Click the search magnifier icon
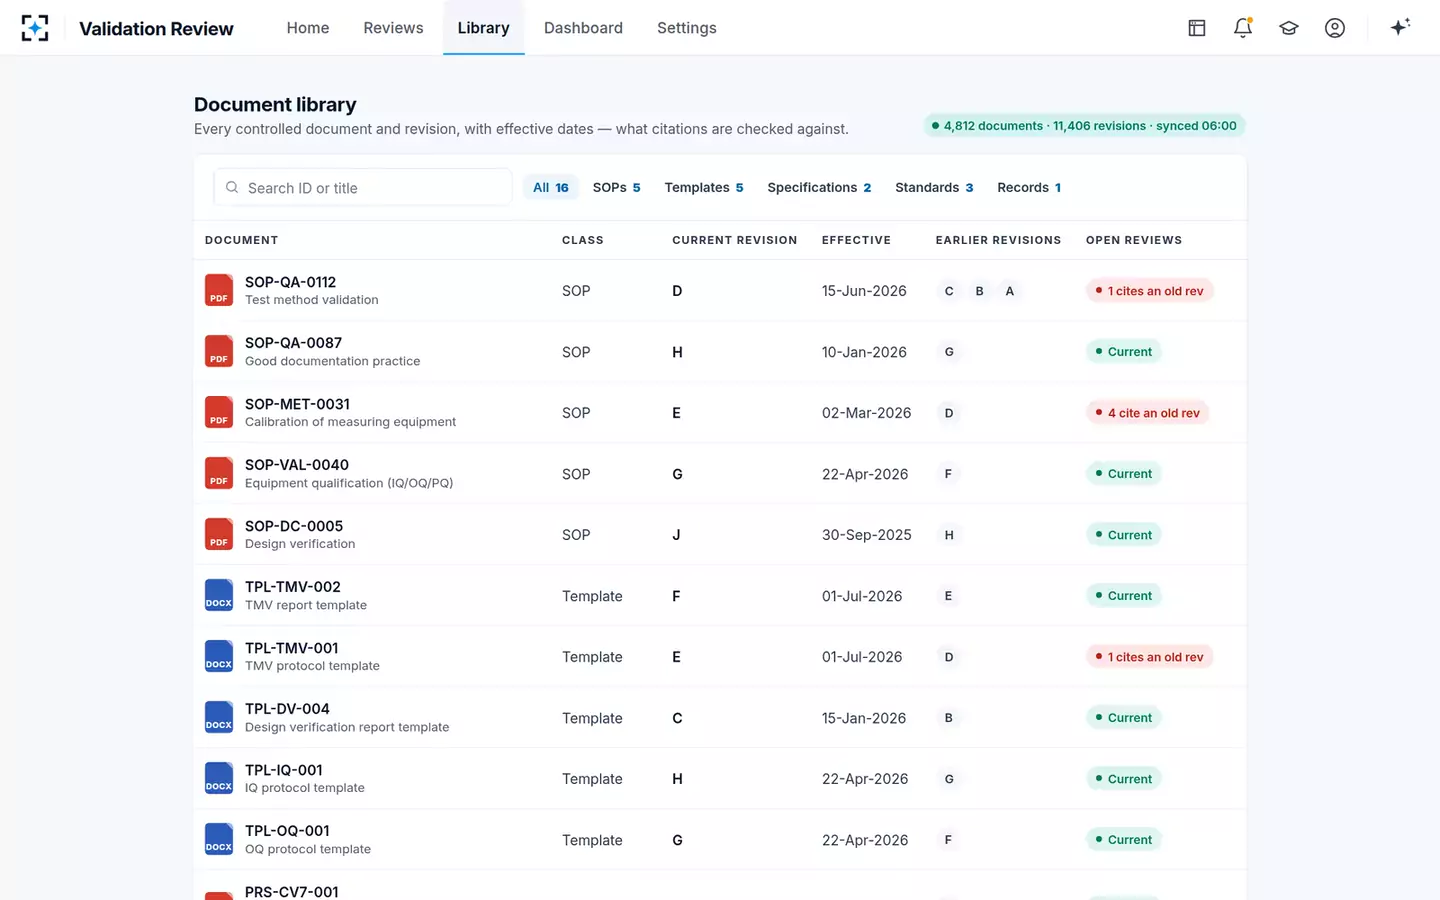Viewport: 1440px width, 900px height. pyautogui.click(x=232, y=187)
